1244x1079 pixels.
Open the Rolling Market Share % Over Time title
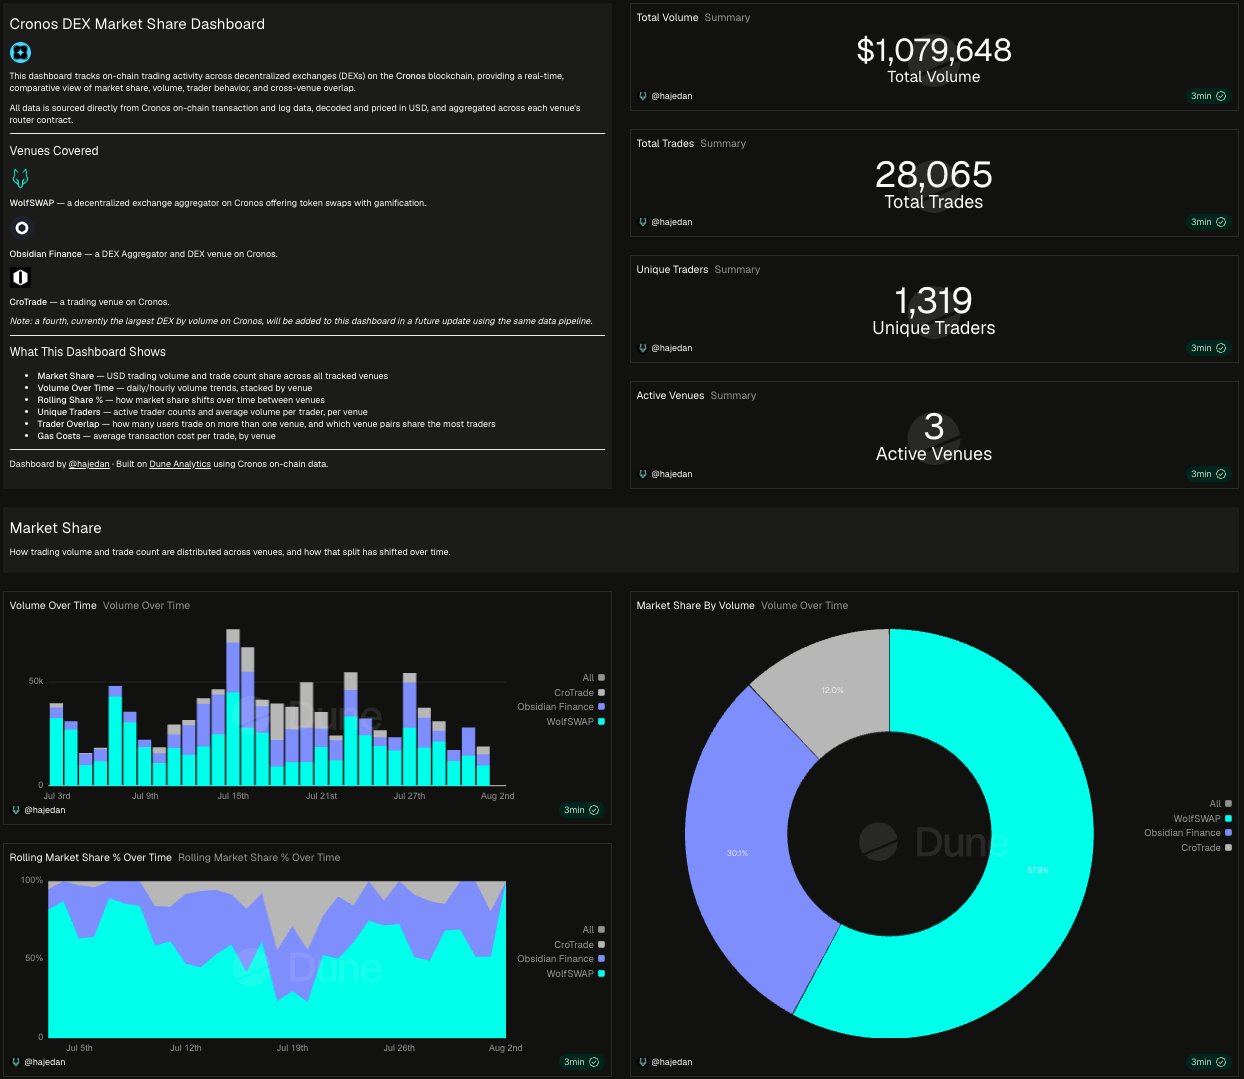pyautogui.click(x=90, y=858)
